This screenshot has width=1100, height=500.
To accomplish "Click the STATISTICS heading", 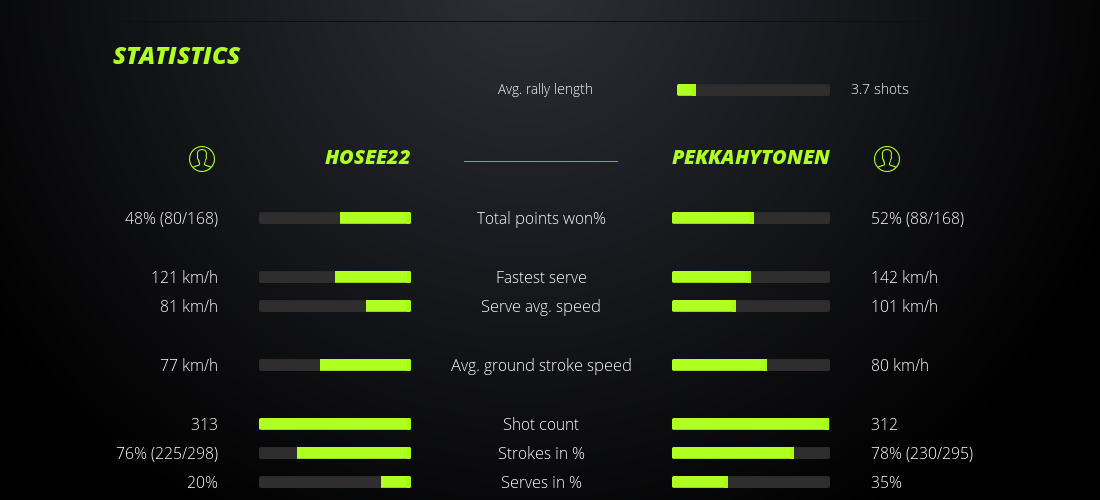I will pyautogui.click(x=177, y=56).
